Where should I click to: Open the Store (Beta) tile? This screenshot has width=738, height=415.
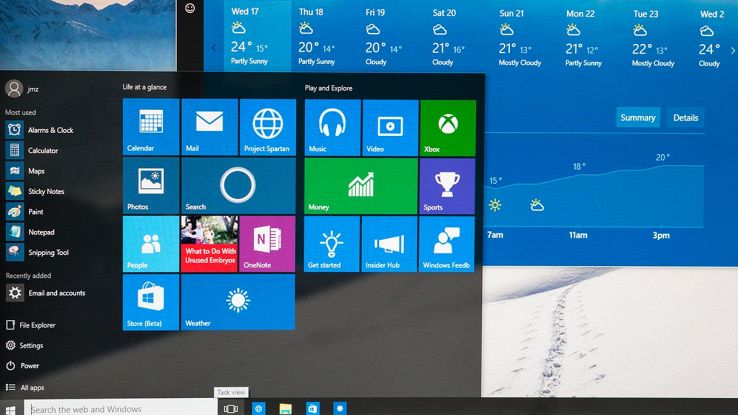point(151,302)
